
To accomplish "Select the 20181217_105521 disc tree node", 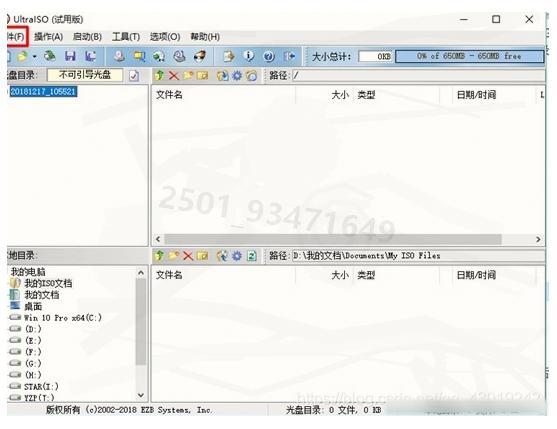I will point(43,92).
